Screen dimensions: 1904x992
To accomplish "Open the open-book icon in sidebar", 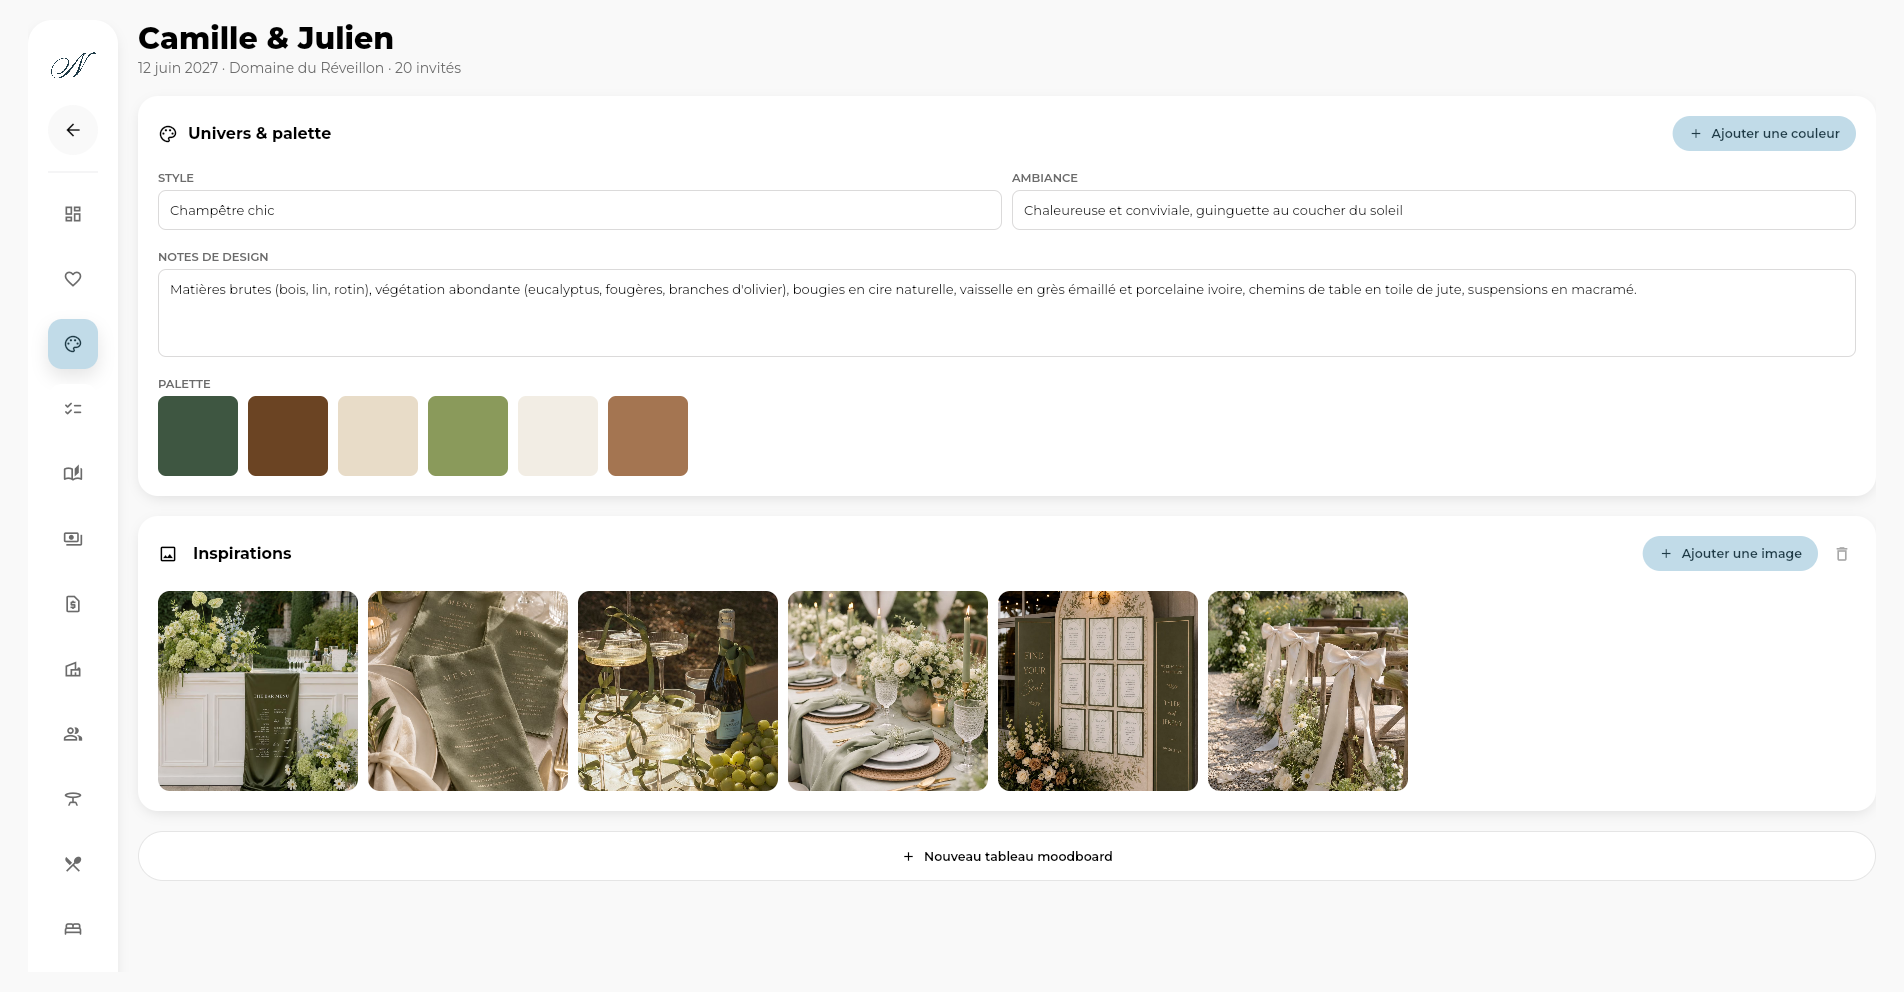I will [x=73, y=474].
